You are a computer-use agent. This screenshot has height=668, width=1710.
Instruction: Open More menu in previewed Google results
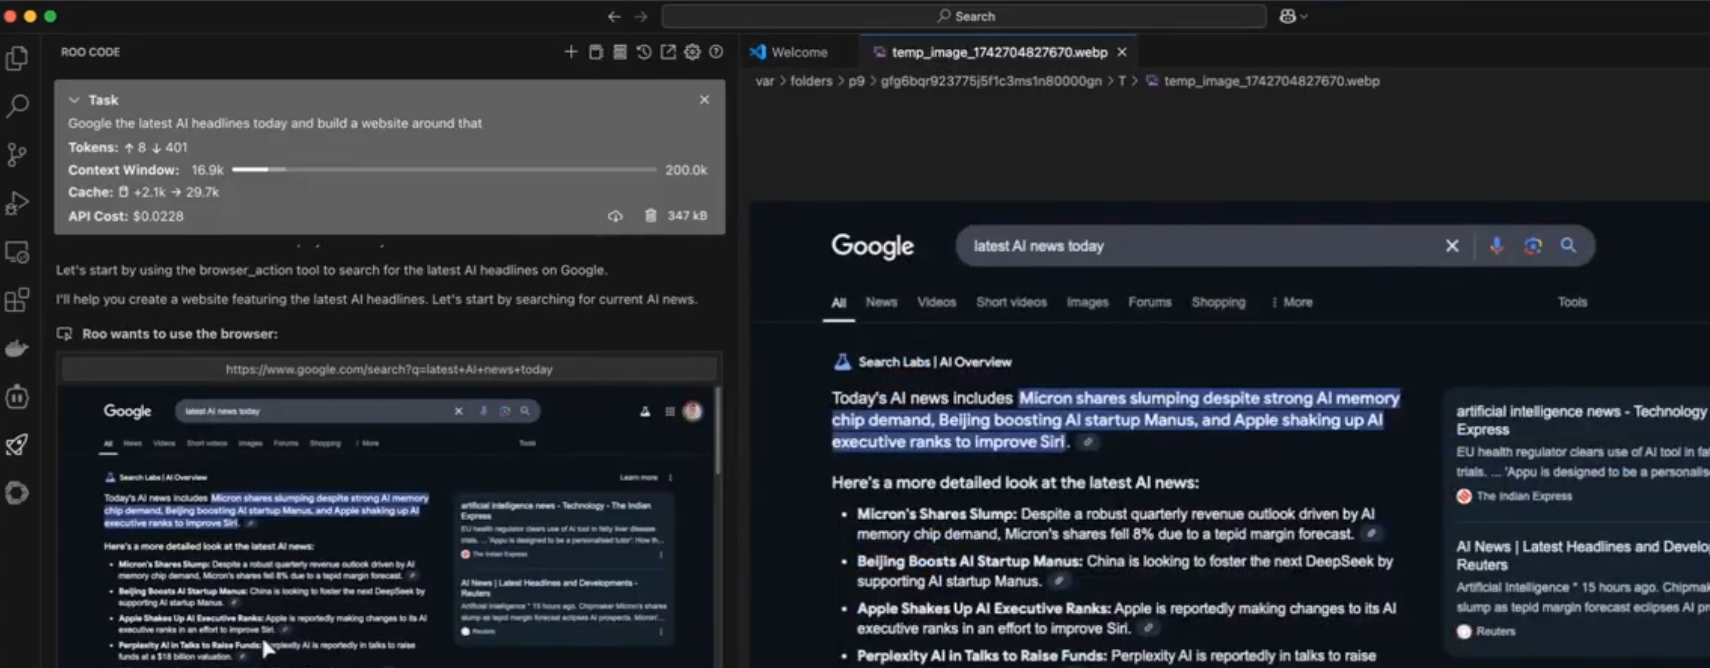1292,302
